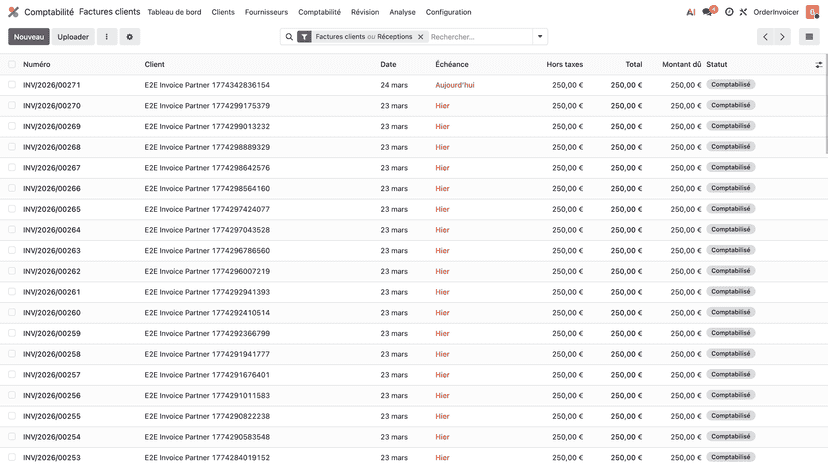The image size is (828, 466).
Task: Open the debug tools icon
Action: pos(743,12)
